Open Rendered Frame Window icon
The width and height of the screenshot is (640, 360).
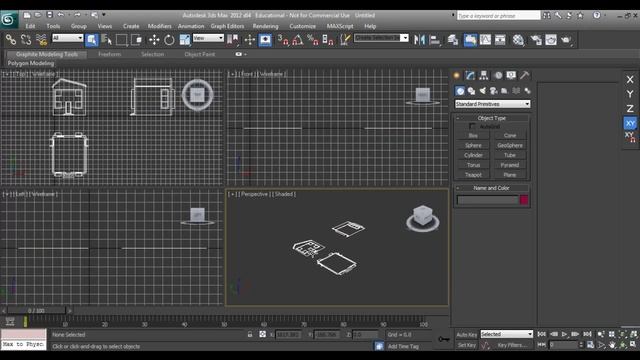tap(551, 40)
